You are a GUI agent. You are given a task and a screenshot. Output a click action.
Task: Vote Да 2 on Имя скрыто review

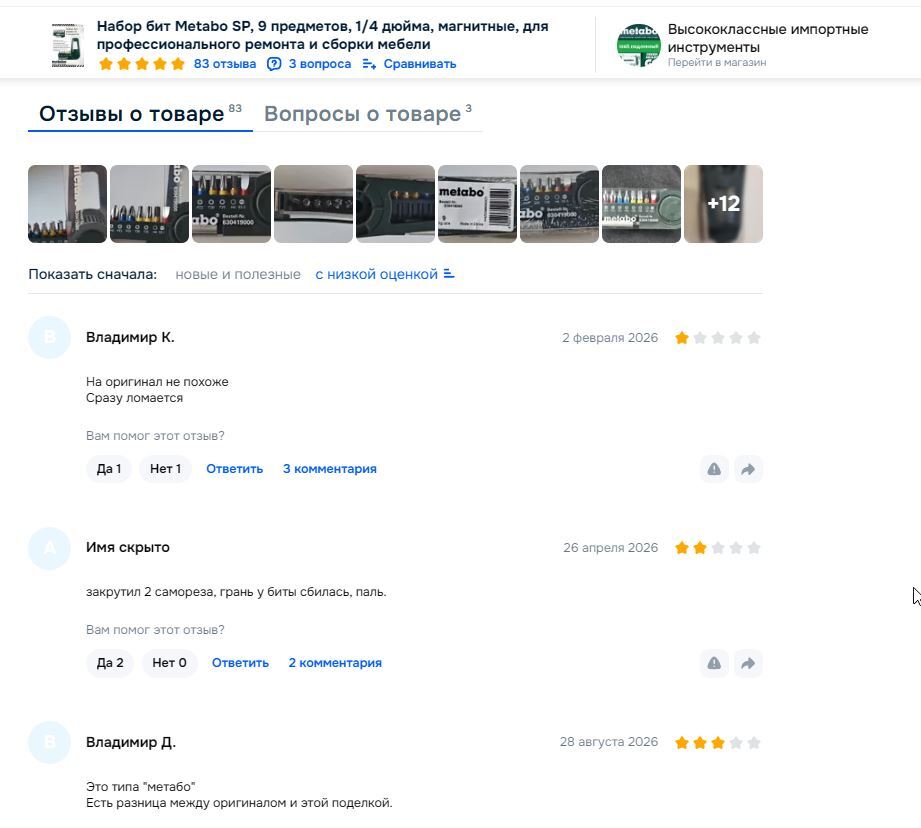coord(110,662)
